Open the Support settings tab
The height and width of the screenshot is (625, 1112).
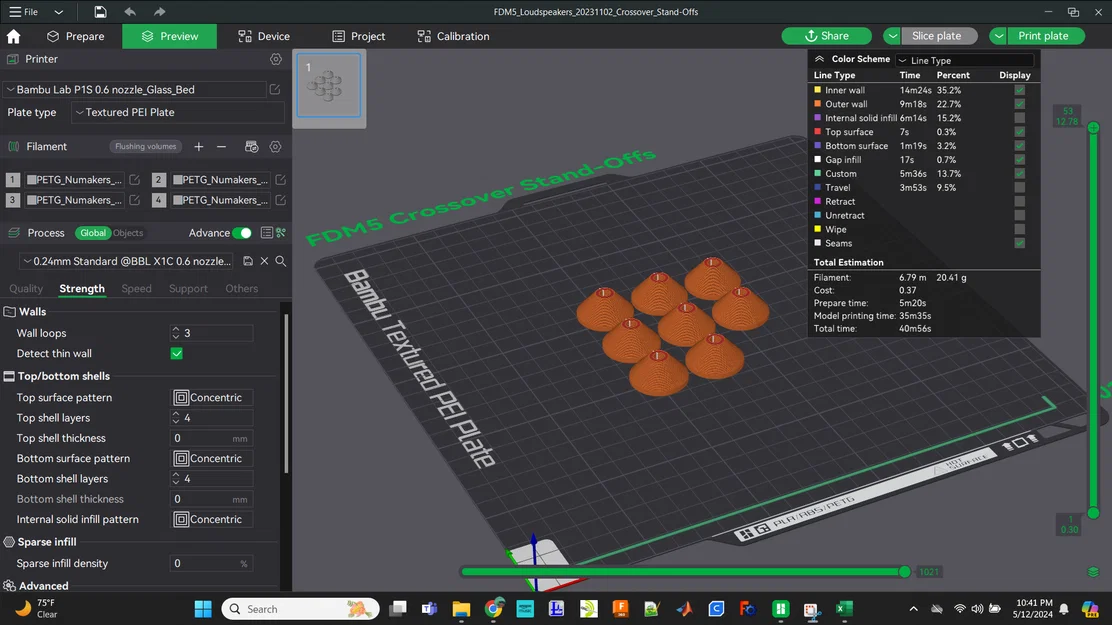pos(188,289)
